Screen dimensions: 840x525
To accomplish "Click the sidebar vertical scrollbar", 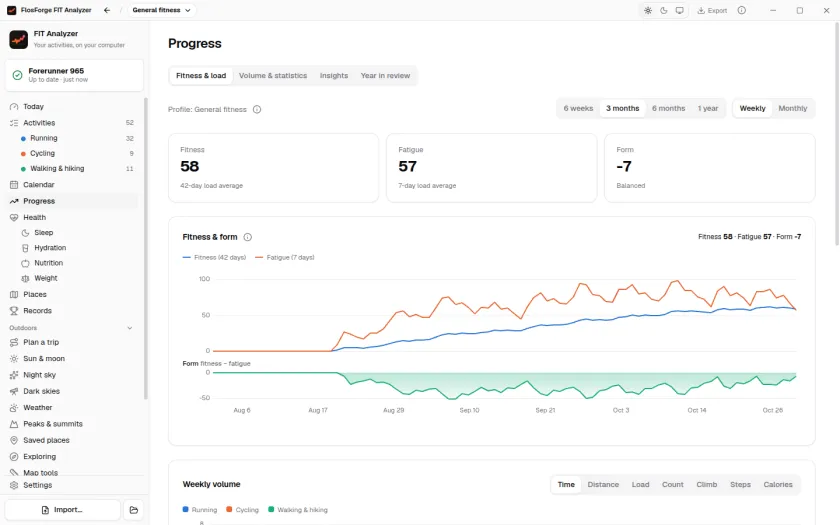I will (x=146, y=248).
